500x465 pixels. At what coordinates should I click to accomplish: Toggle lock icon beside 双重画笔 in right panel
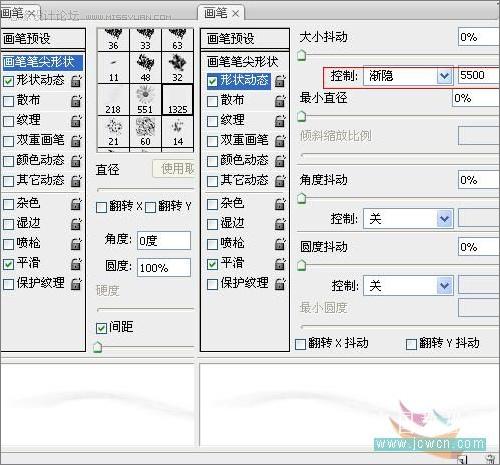[x=280, y=141]
